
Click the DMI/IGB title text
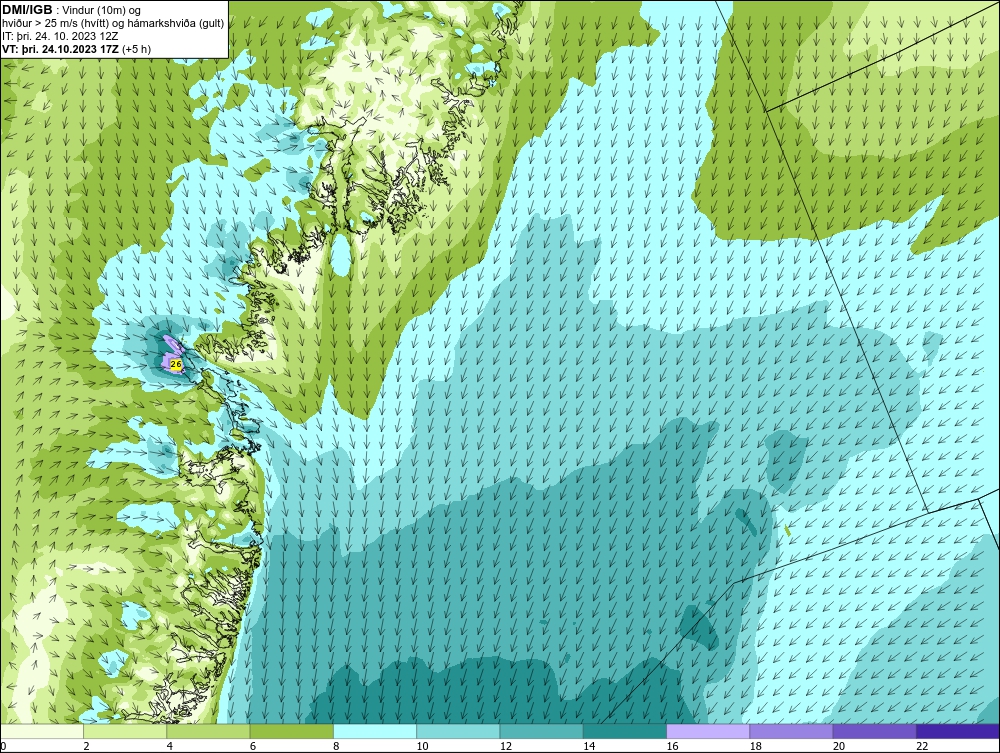click(x=27, y=10)
